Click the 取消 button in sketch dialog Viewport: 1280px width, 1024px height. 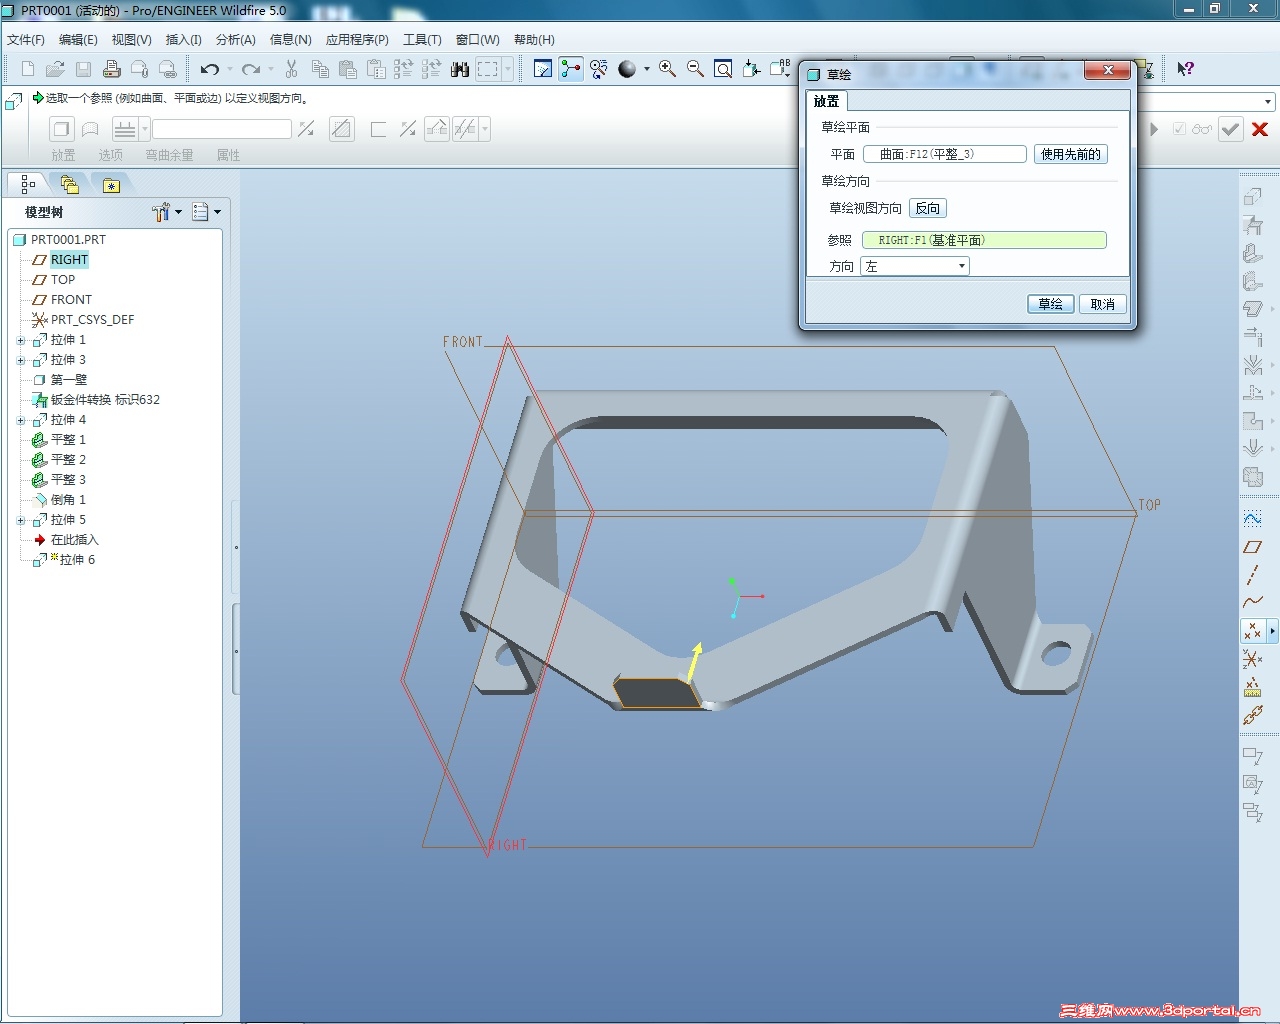1103,304
